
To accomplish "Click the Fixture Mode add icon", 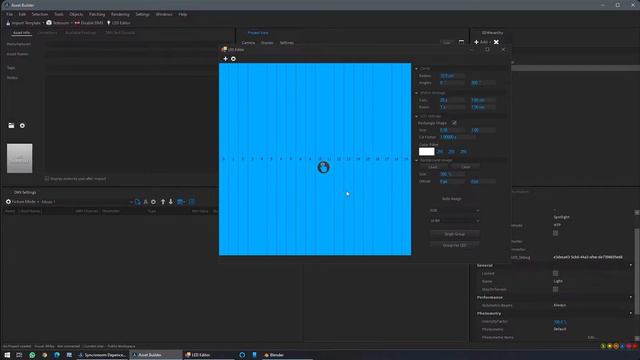I will 8,202.
